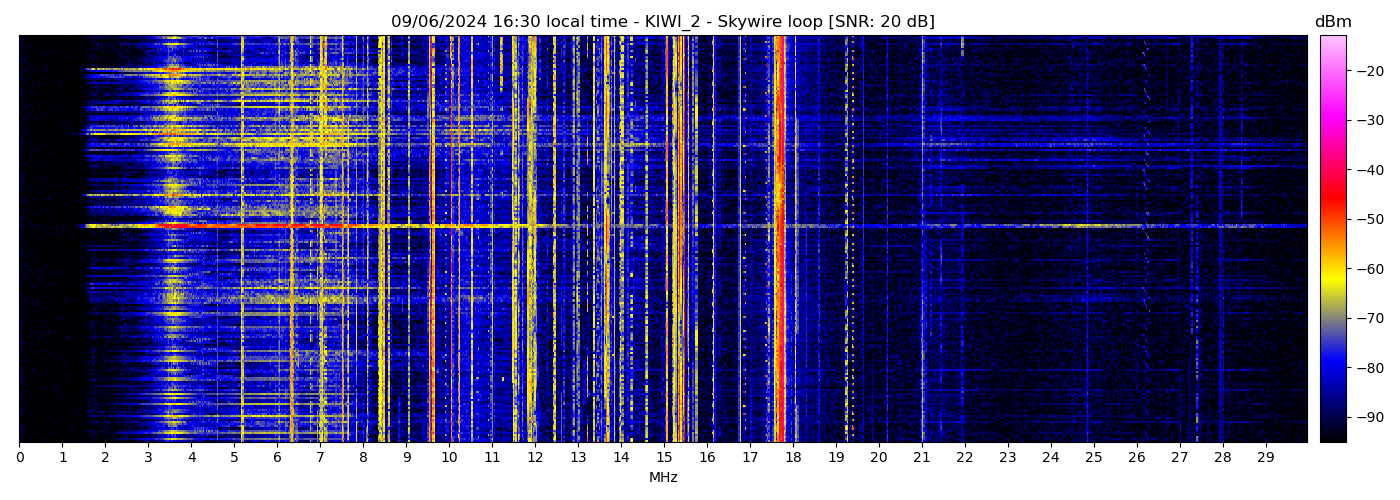Click the 0 tick label on the frequency axis

point(19,457)
